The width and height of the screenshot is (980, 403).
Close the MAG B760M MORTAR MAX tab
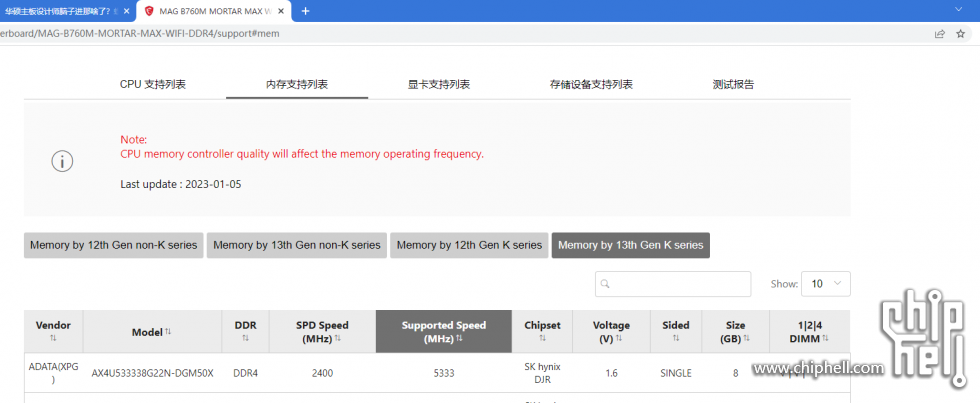click(x=279, y=11)
